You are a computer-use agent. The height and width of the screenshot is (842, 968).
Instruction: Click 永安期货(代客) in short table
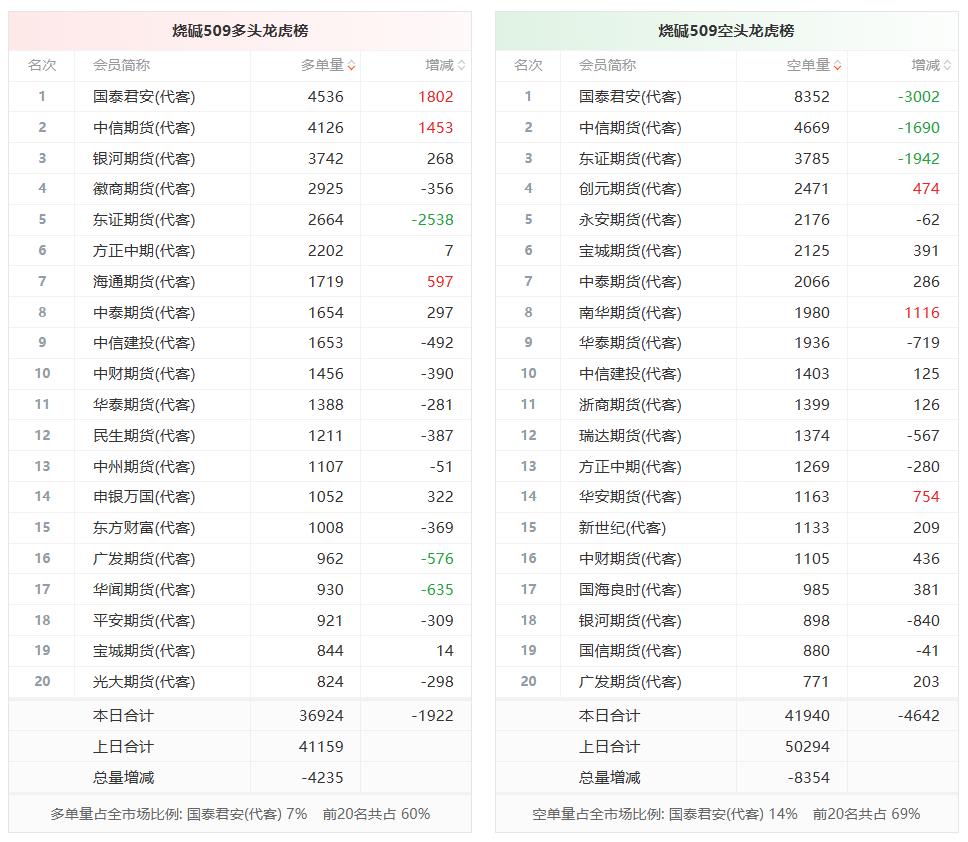630,220
